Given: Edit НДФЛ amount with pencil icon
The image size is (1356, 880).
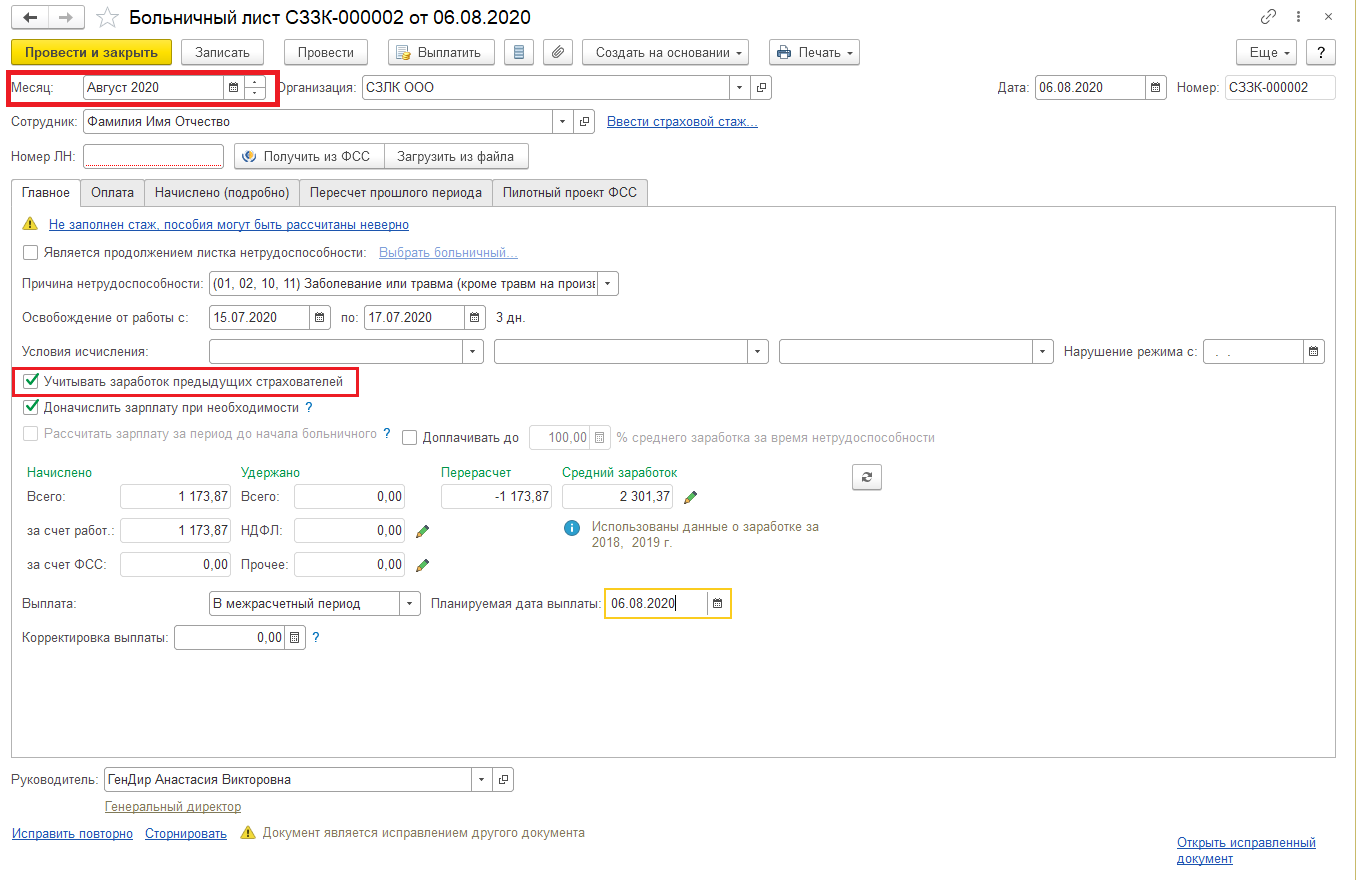Looking at the screenshot, I should (422, 531).
